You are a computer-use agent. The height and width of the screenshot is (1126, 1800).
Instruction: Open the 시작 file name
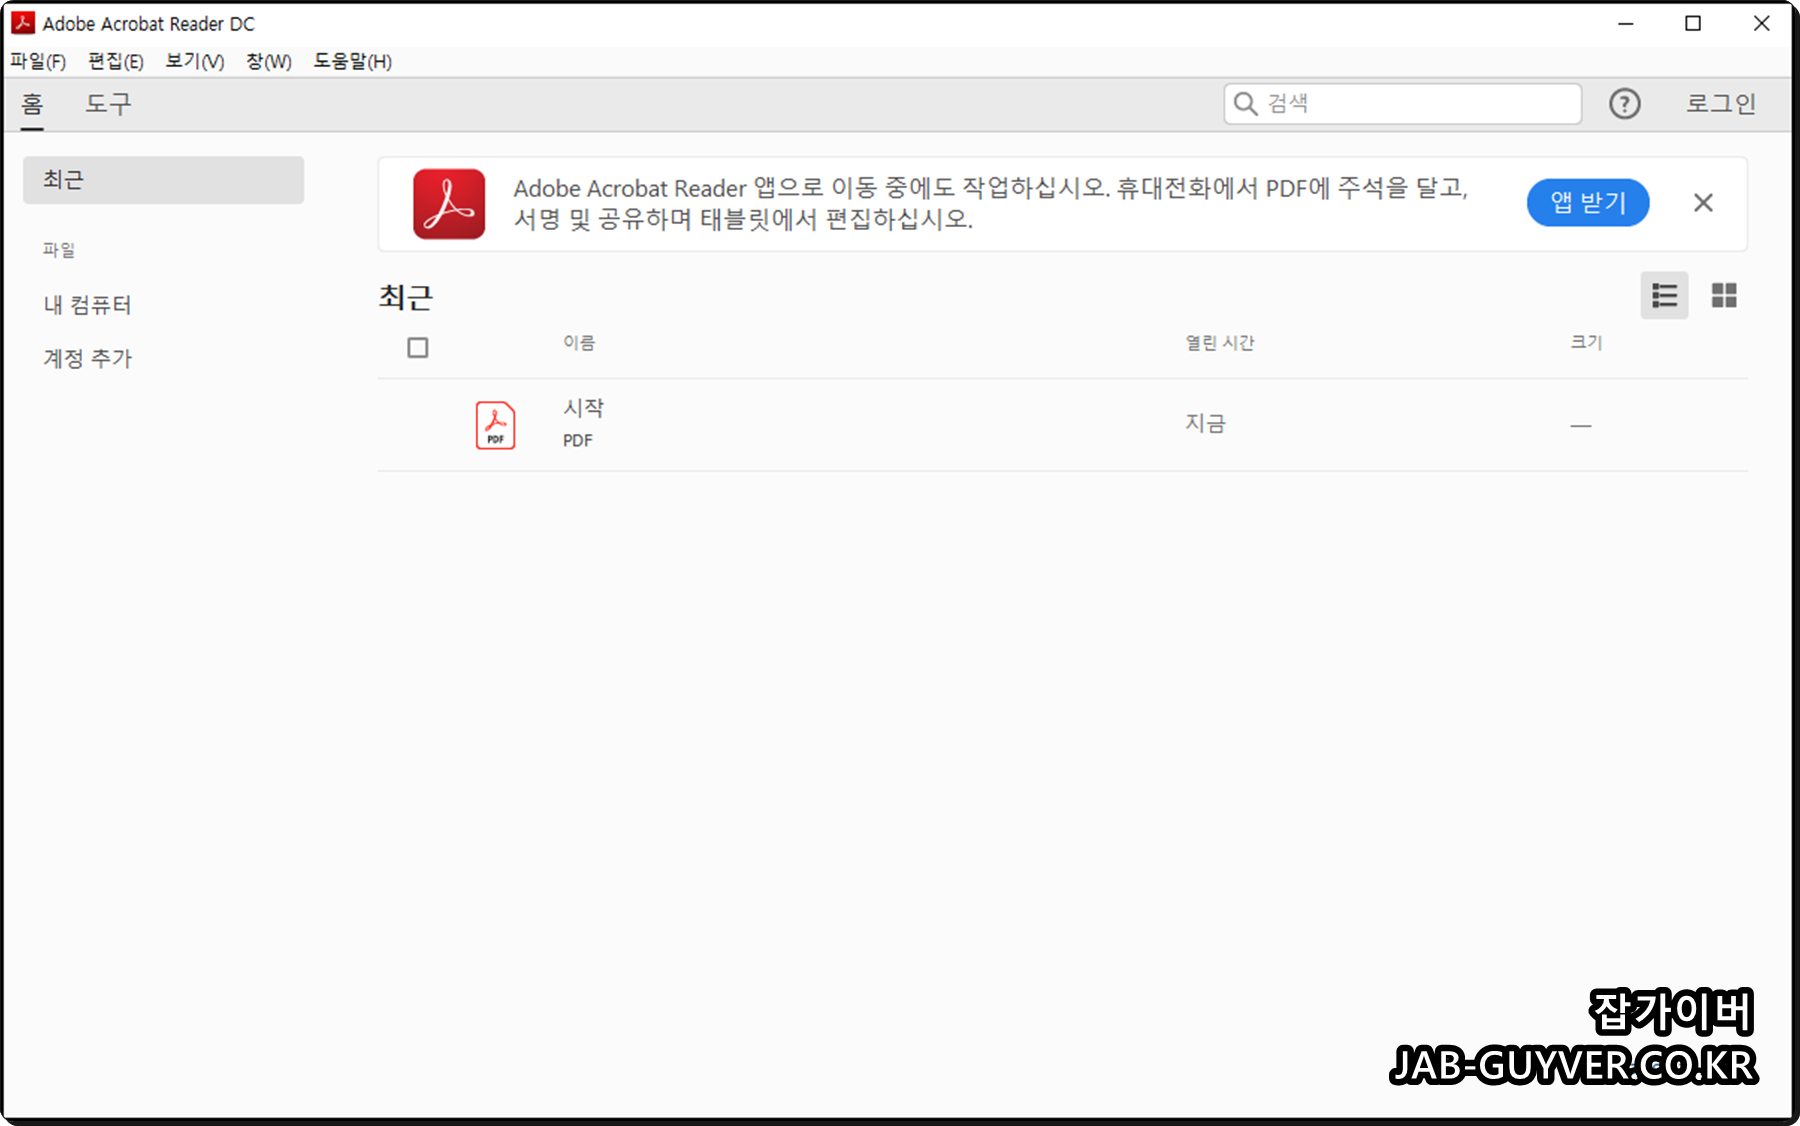tap(583, 408)
